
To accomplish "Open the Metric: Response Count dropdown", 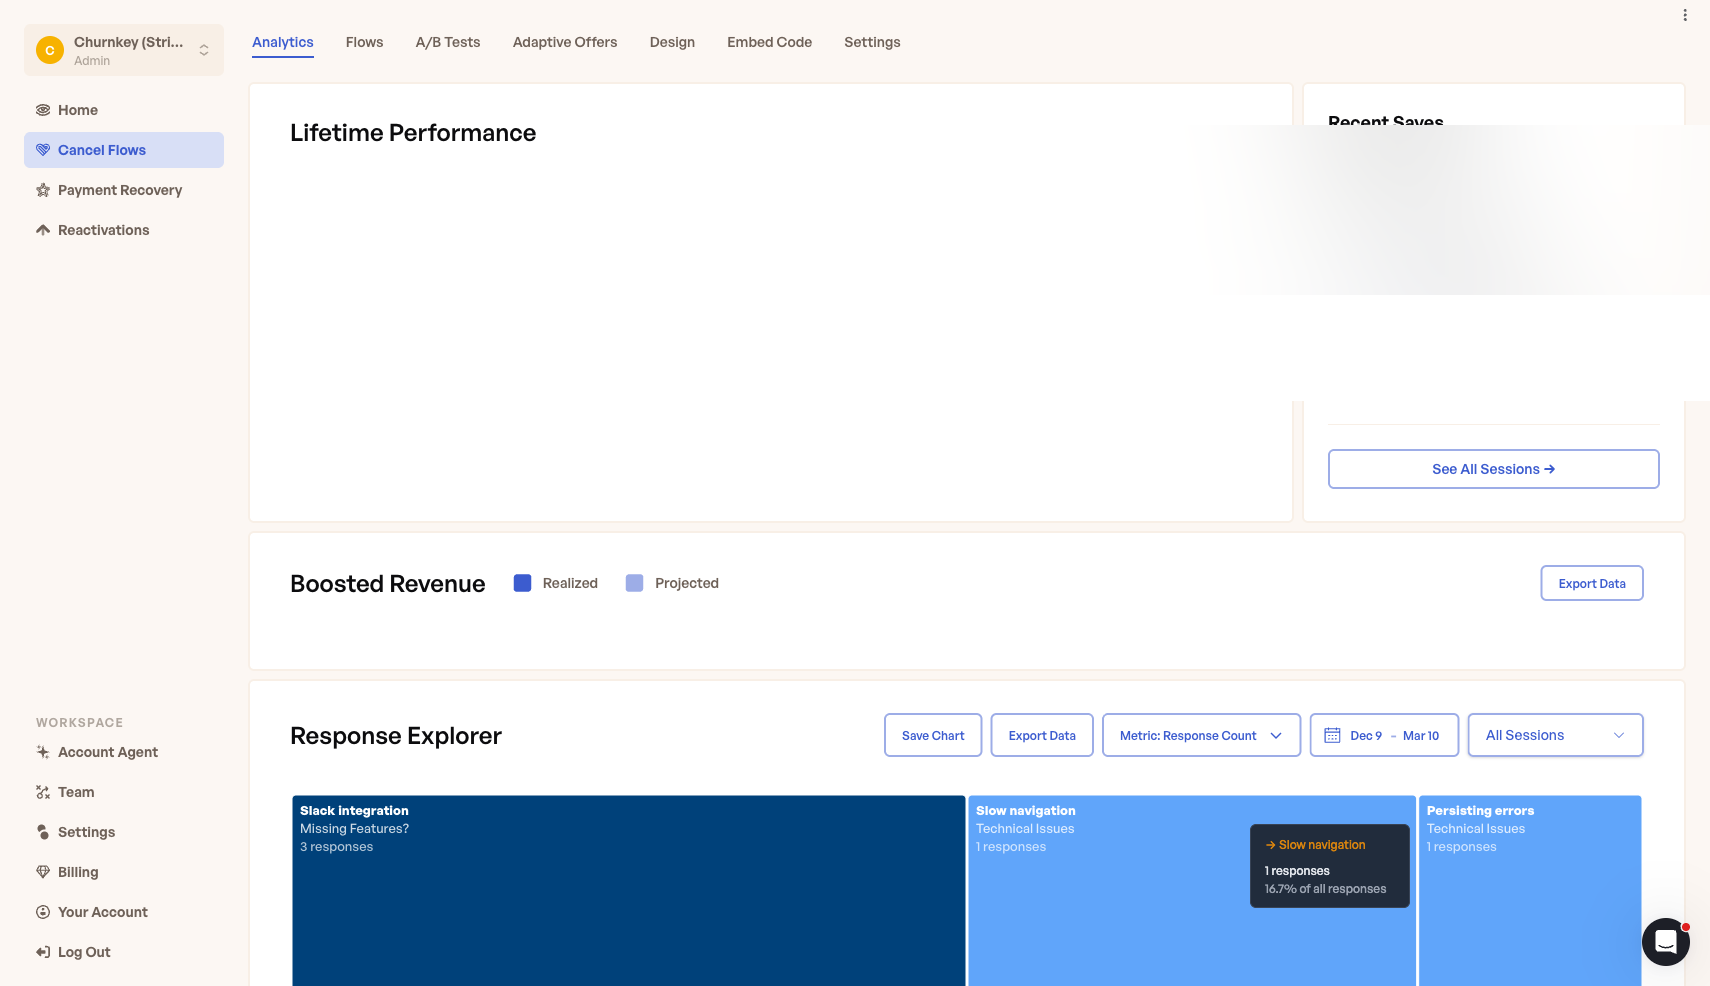I will pyautogui.click(x=1201, y=735).
